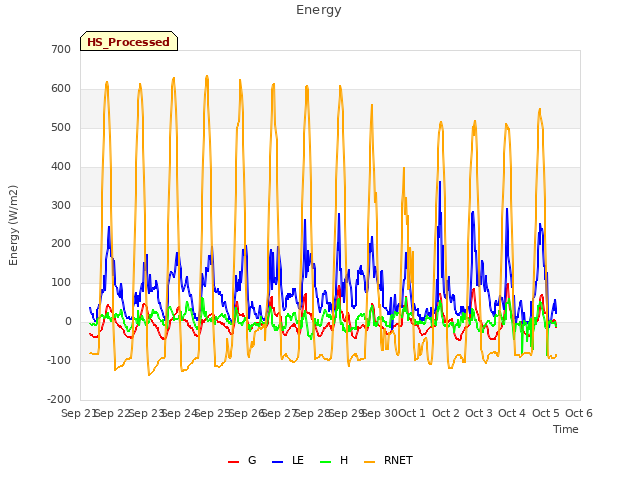Click the 0 y-axis tick label
Screen dimensions: 640x480
tap(68, 322)
